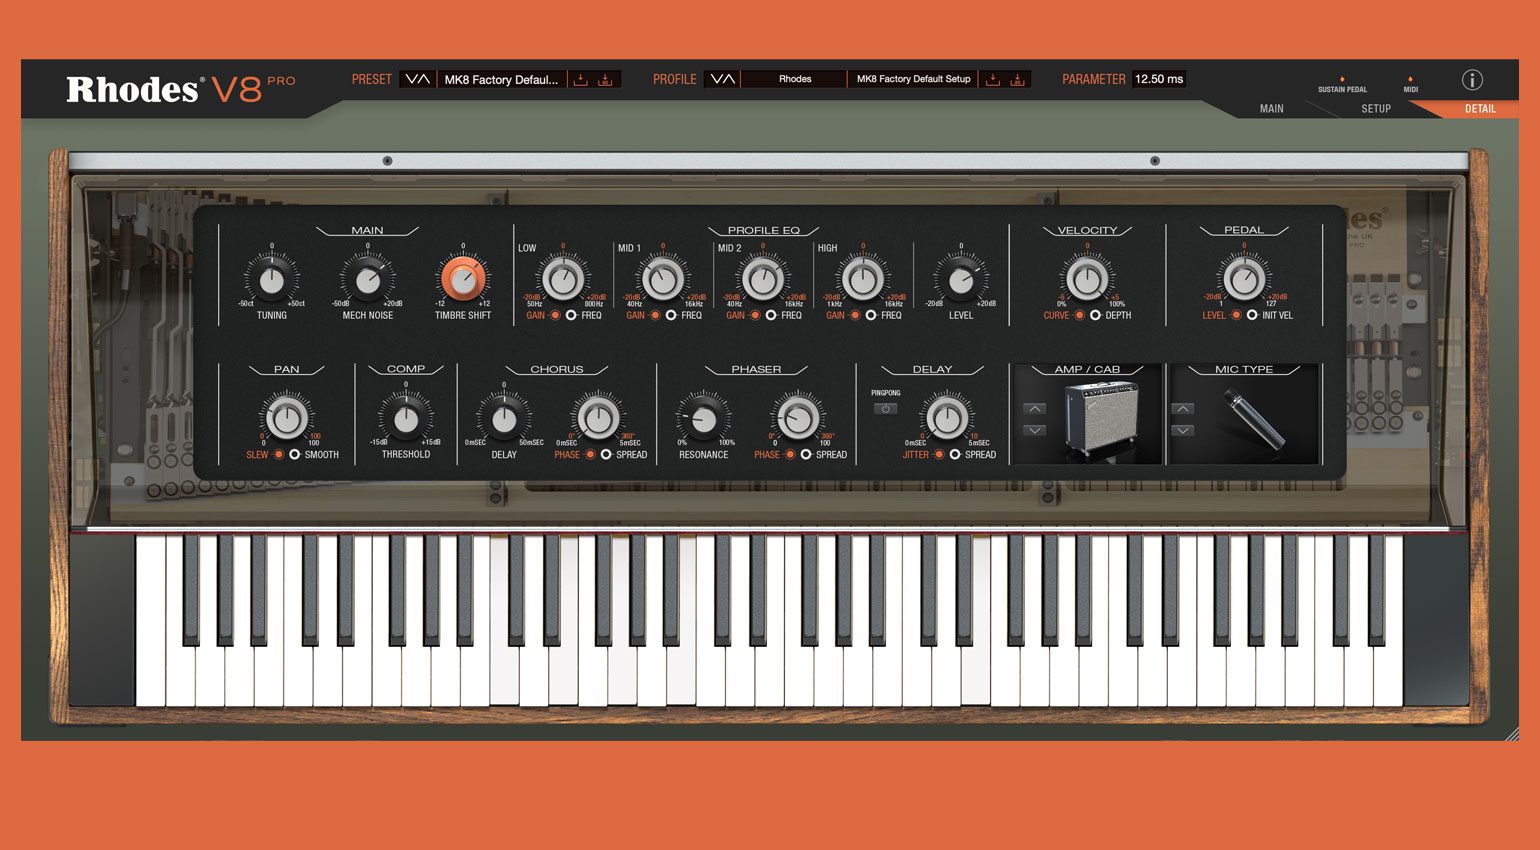Select previous mic type with up arrow
This screenshot has width=1540, height=850.
(1183, 409)
